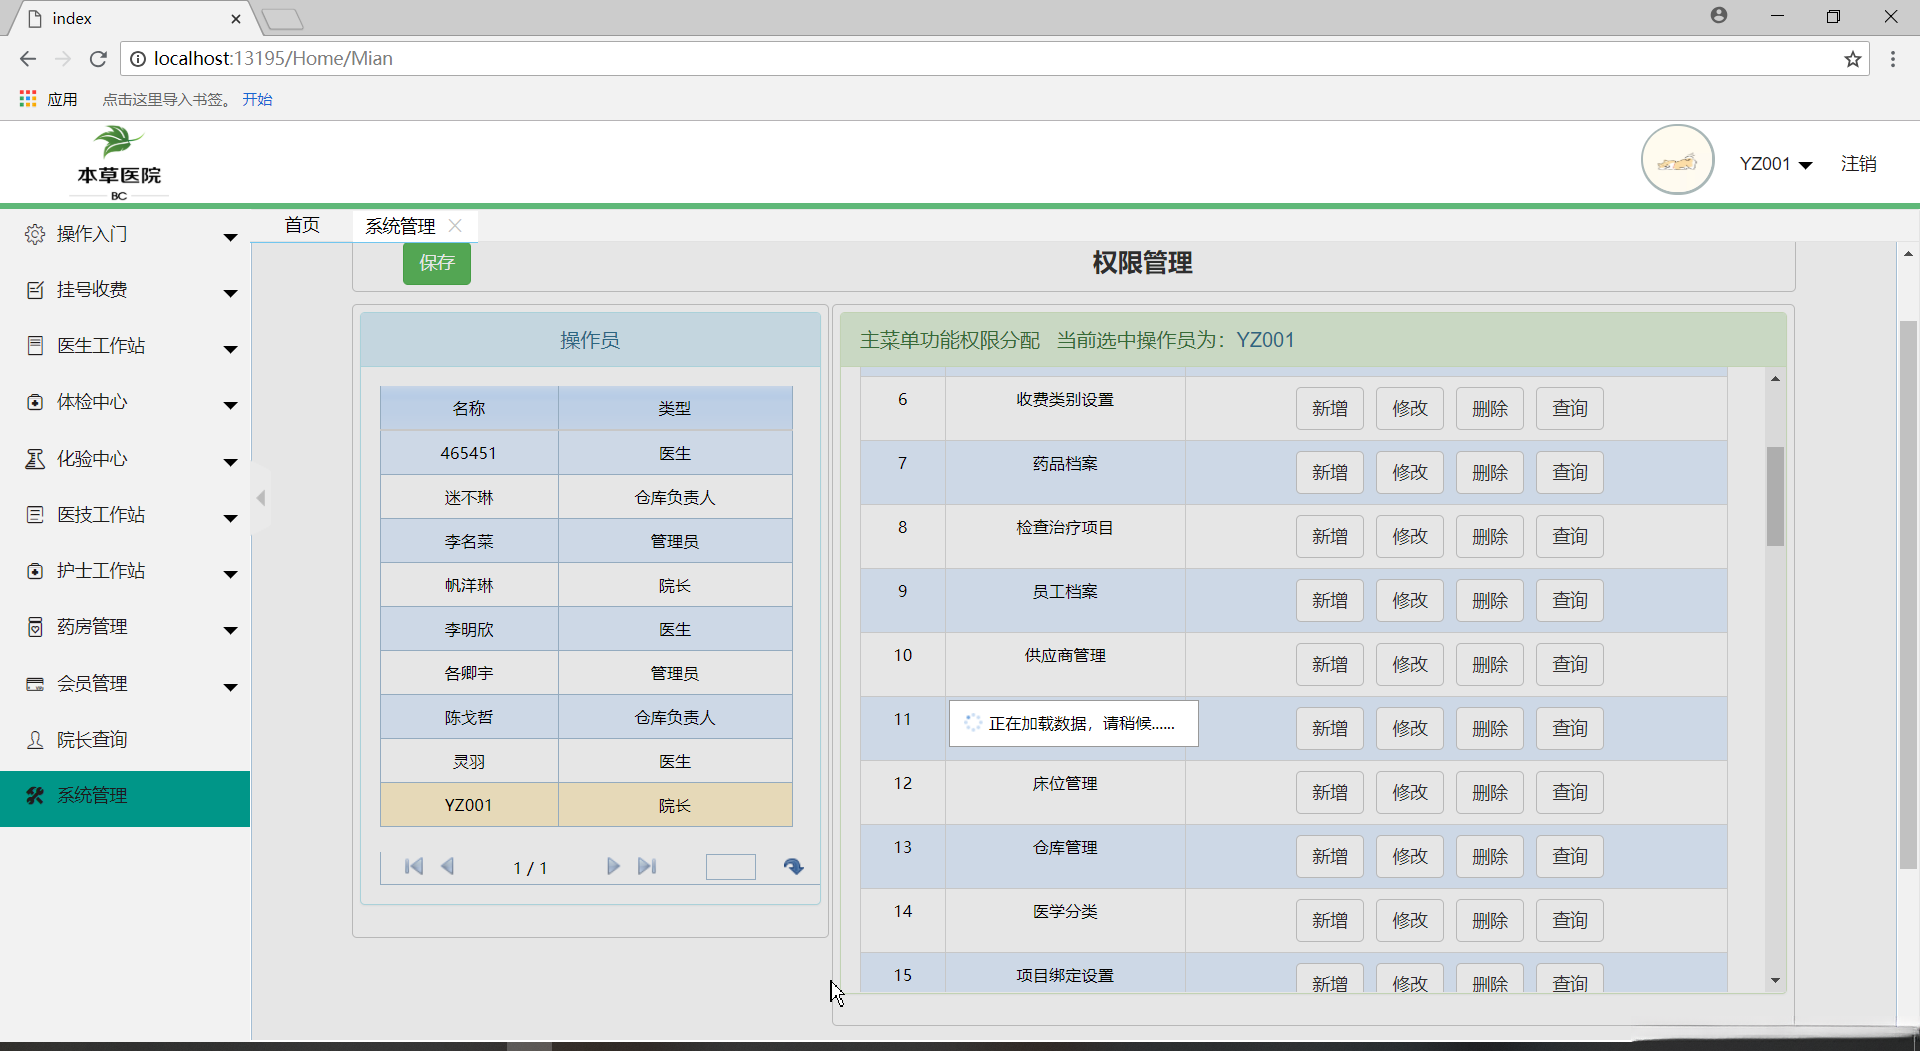Screen dimensions: 1920x1051
Task: Open the browser profile icon
Action: 1719,16
